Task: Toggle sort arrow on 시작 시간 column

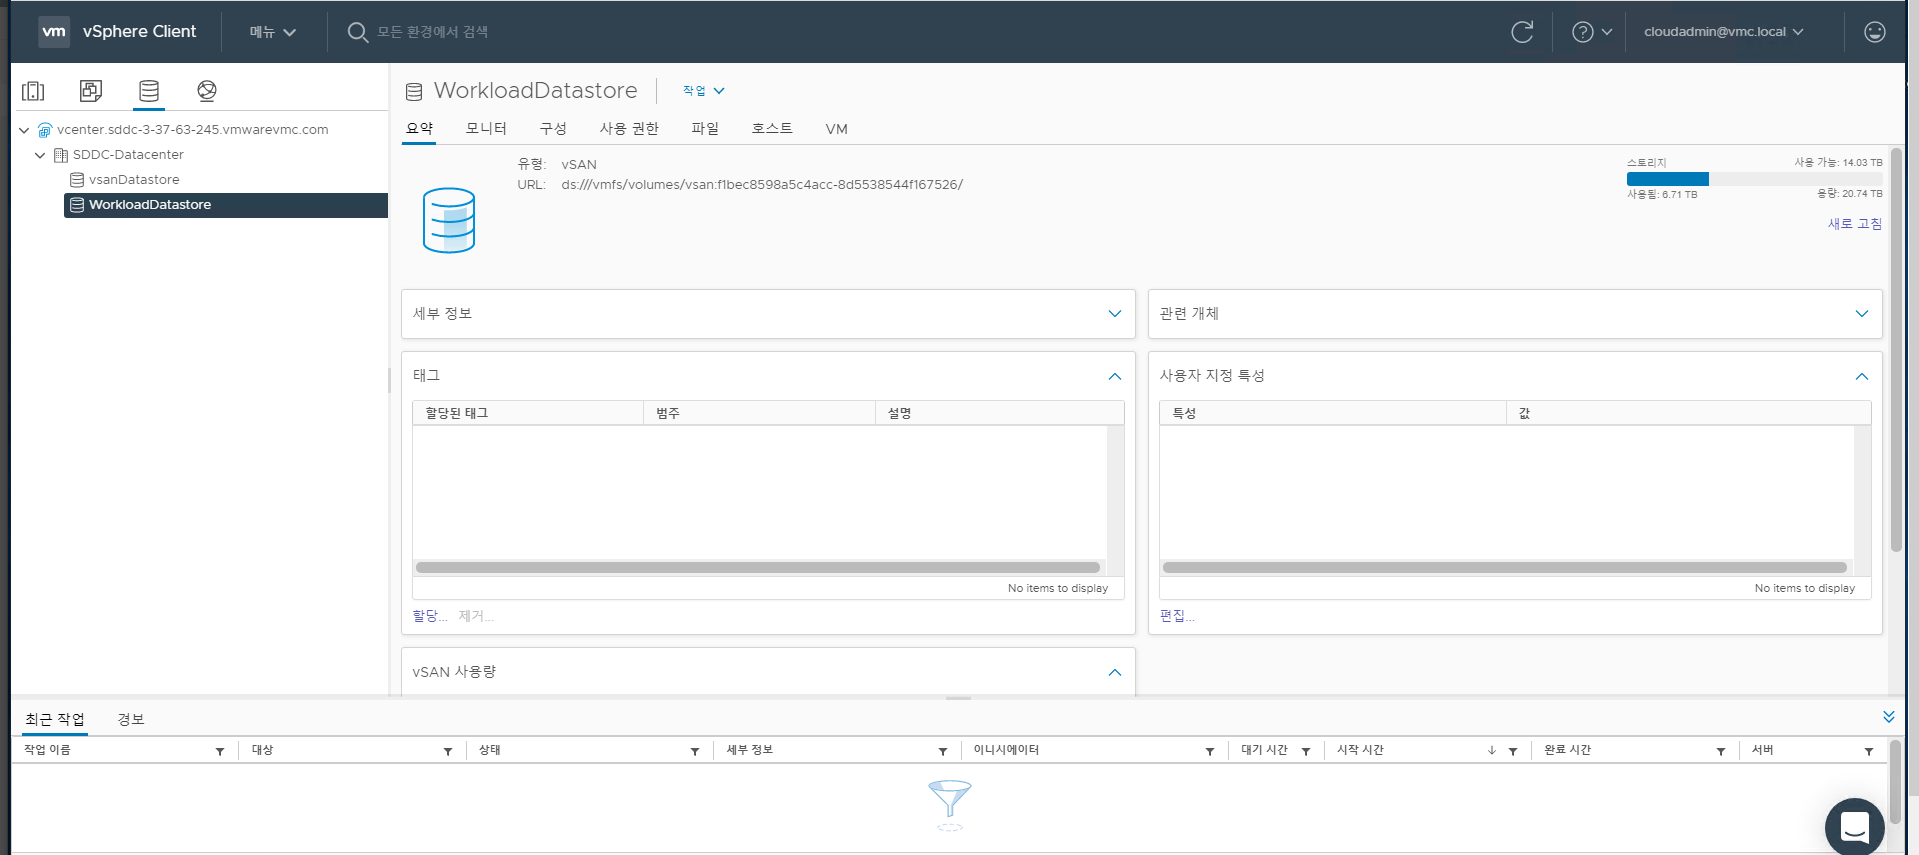Action: [x=1492, y=750]
